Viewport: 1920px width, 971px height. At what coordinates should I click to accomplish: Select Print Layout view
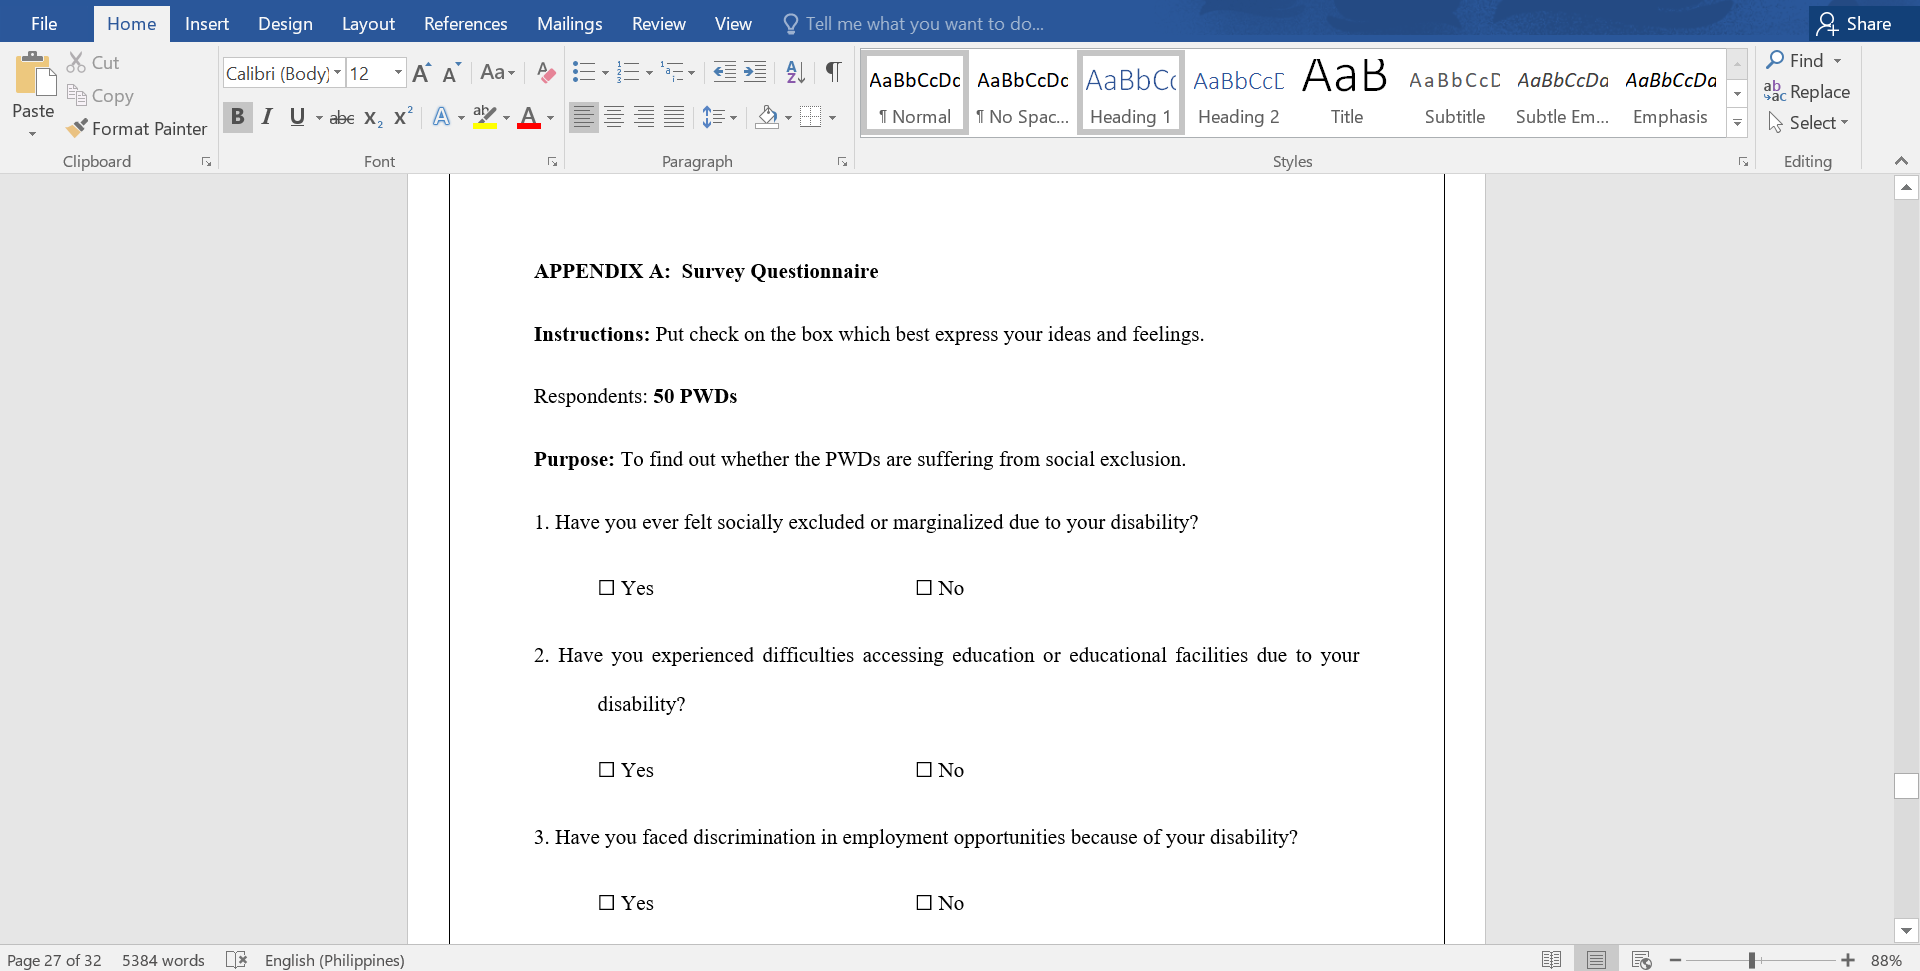1596,959
